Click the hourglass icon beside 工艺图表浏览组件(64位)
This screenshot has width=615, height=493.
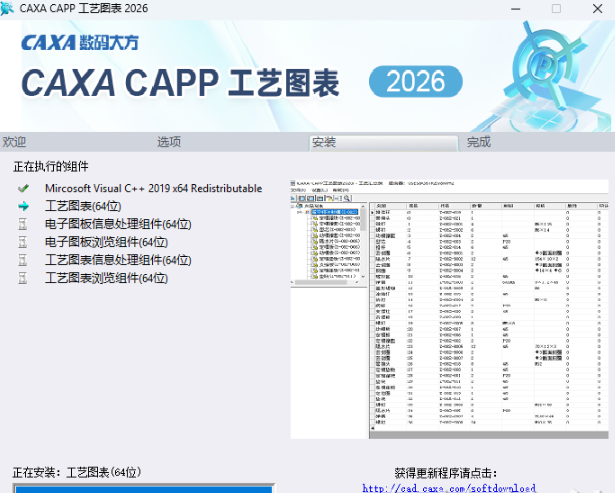[23, 278]
